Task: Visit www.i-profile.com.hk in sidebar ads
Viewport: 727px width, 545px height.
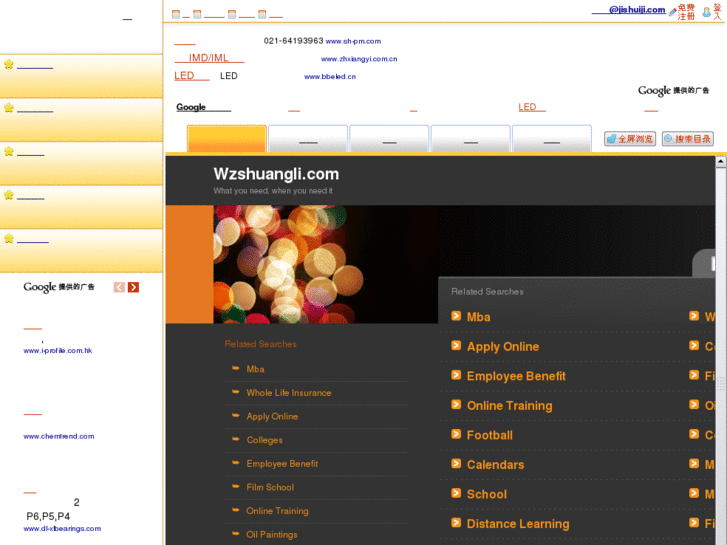Action: (57, 351)
